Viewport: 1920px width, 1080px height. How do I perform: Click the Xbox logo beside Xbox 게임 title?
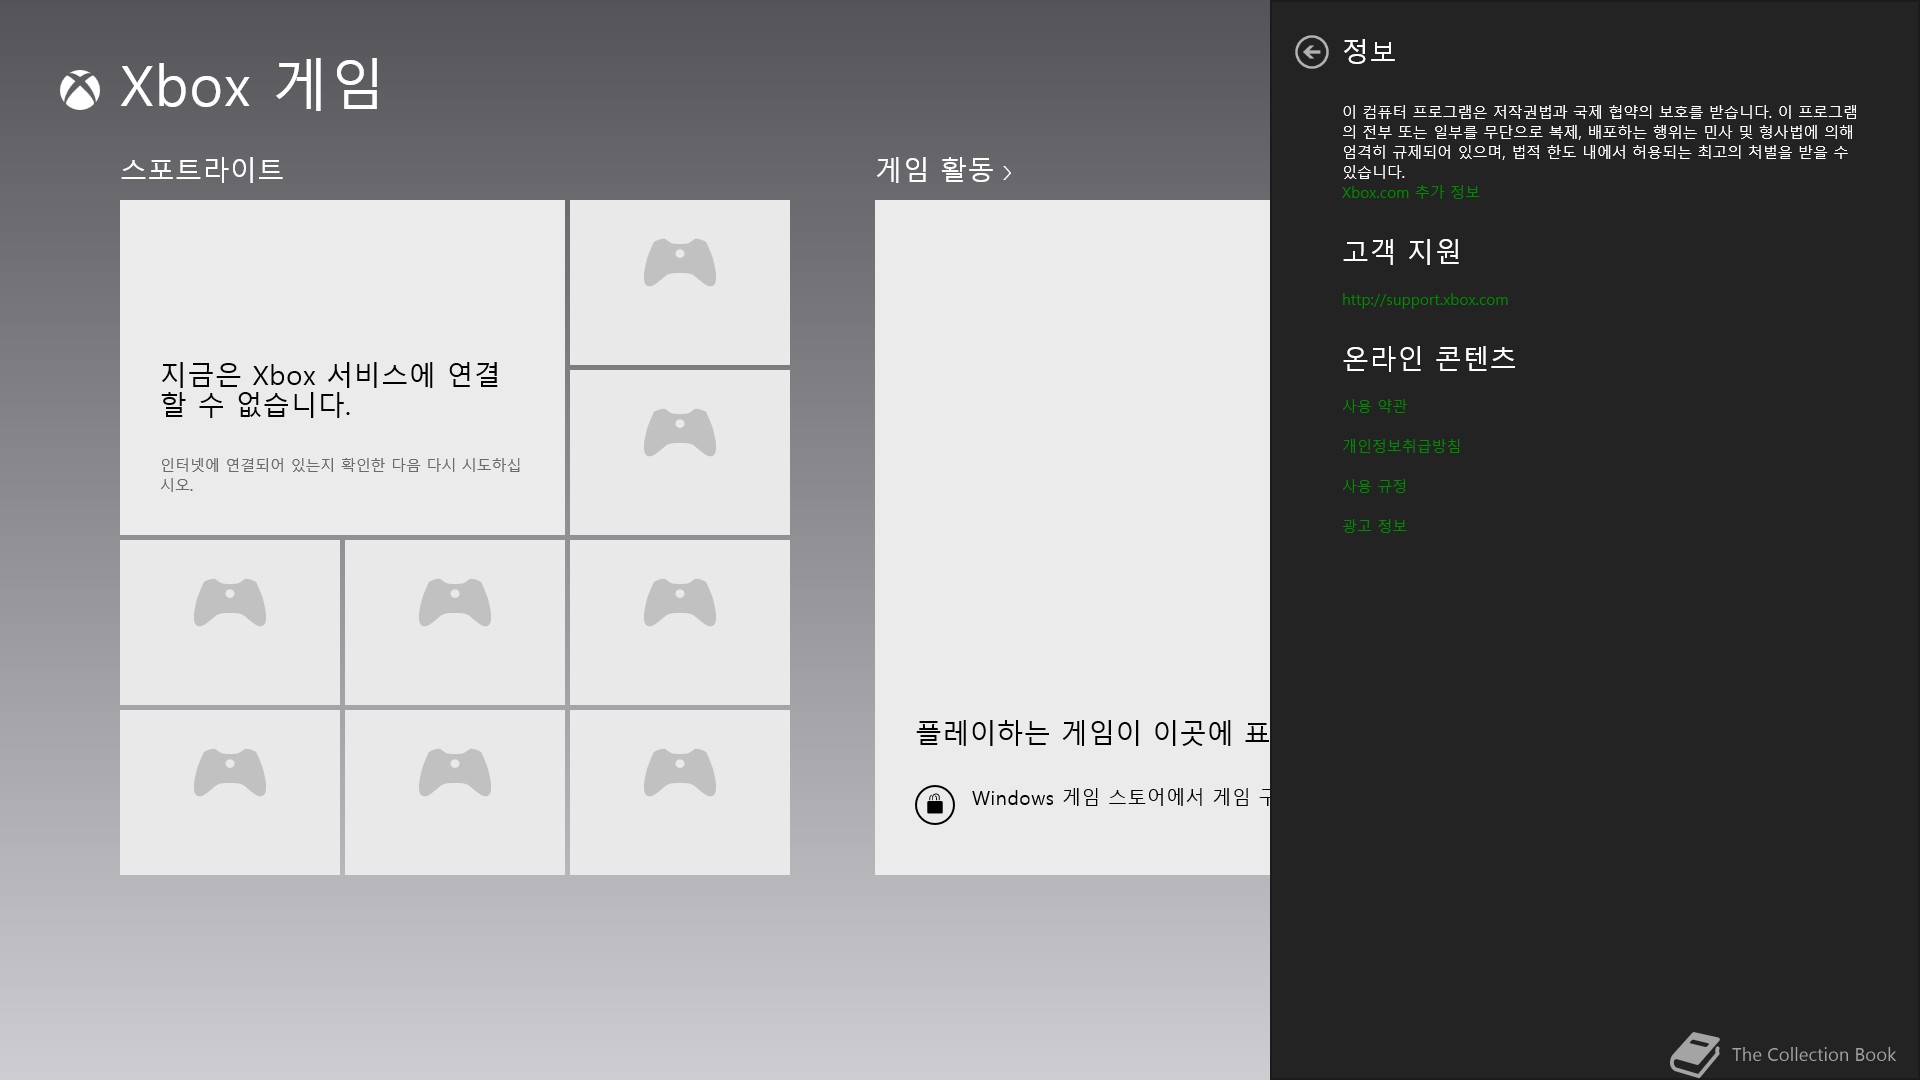click(80, 90)
